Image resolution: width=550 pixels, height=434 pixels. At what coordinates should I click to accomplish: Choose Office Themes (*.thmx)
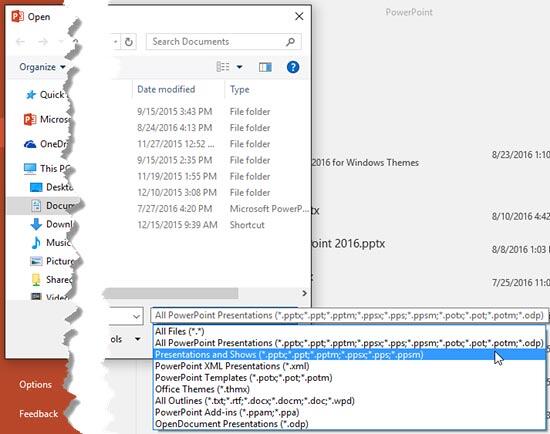pos(349,389)
